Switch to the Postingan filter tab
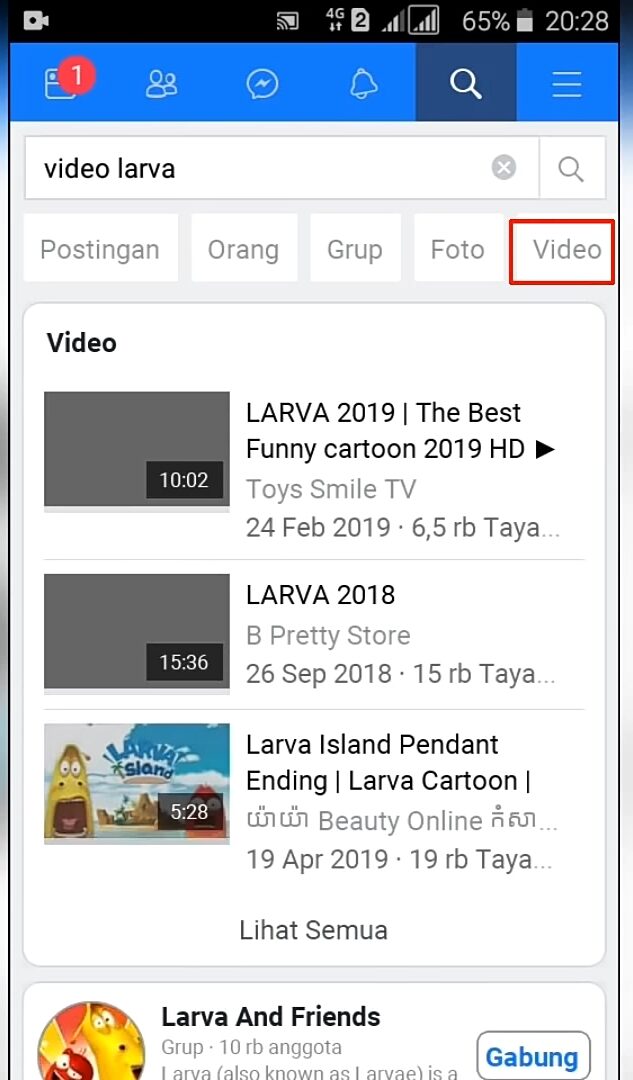633x1080 pixels. point(101,248)
